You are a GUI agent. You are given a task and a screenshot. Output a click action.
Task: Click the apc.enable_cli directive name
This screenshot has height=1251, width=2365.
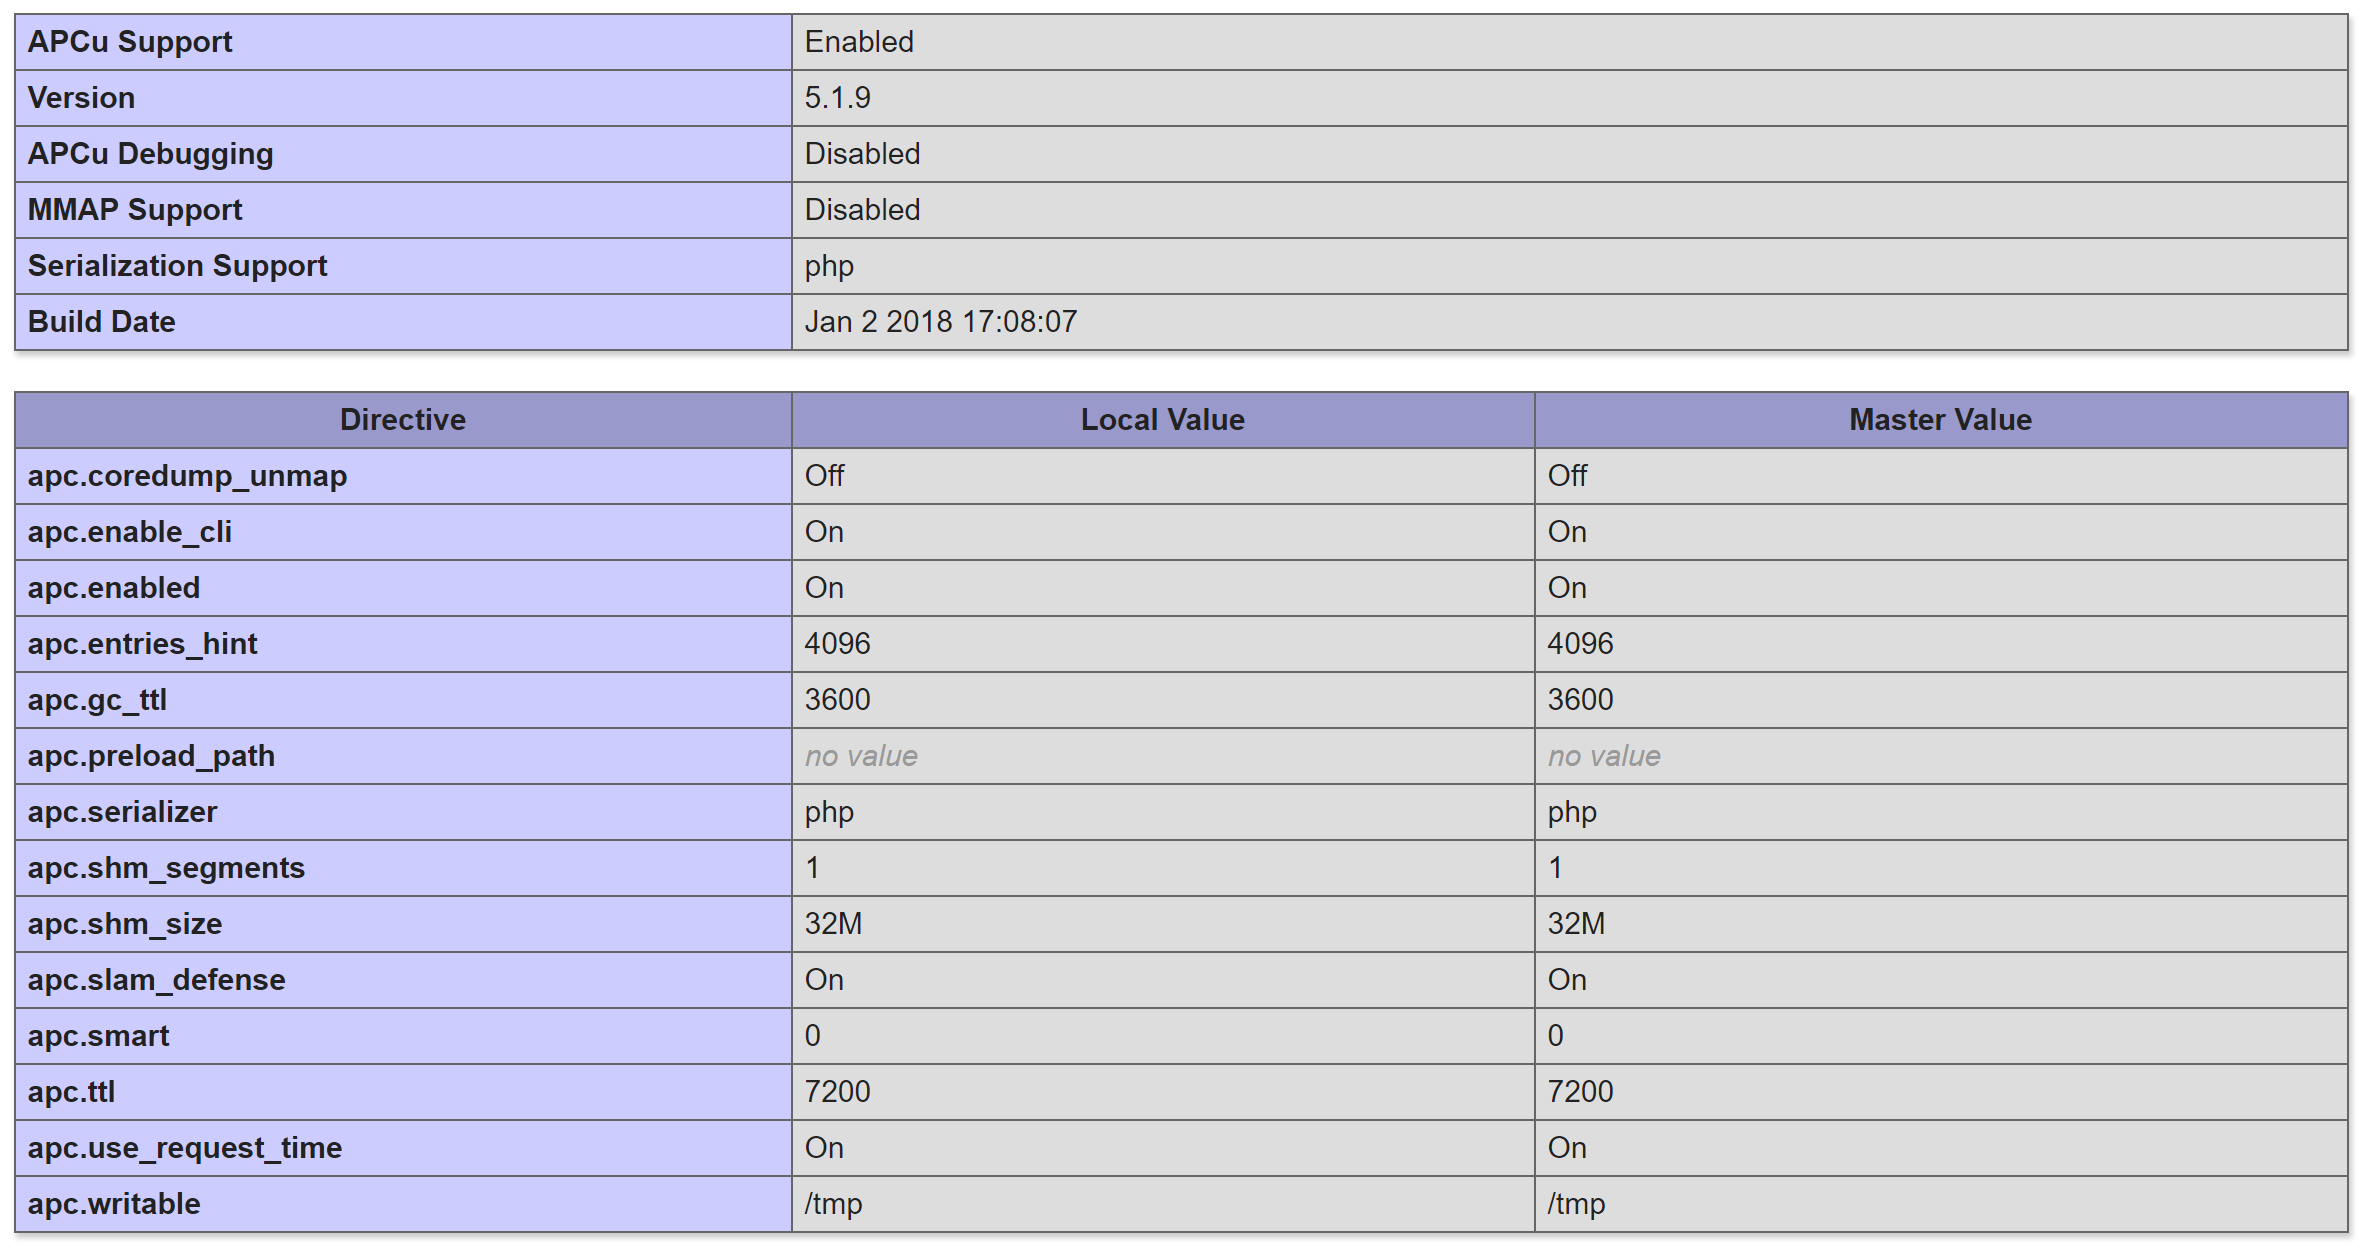point(130,532)
